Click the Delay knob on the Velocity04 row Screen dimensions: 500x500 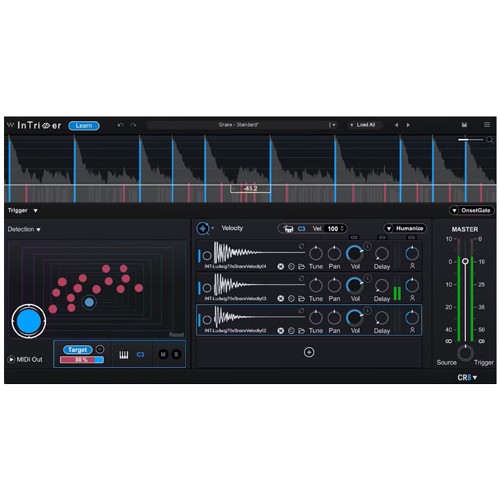pyautogui.click(x=382, y=254)
